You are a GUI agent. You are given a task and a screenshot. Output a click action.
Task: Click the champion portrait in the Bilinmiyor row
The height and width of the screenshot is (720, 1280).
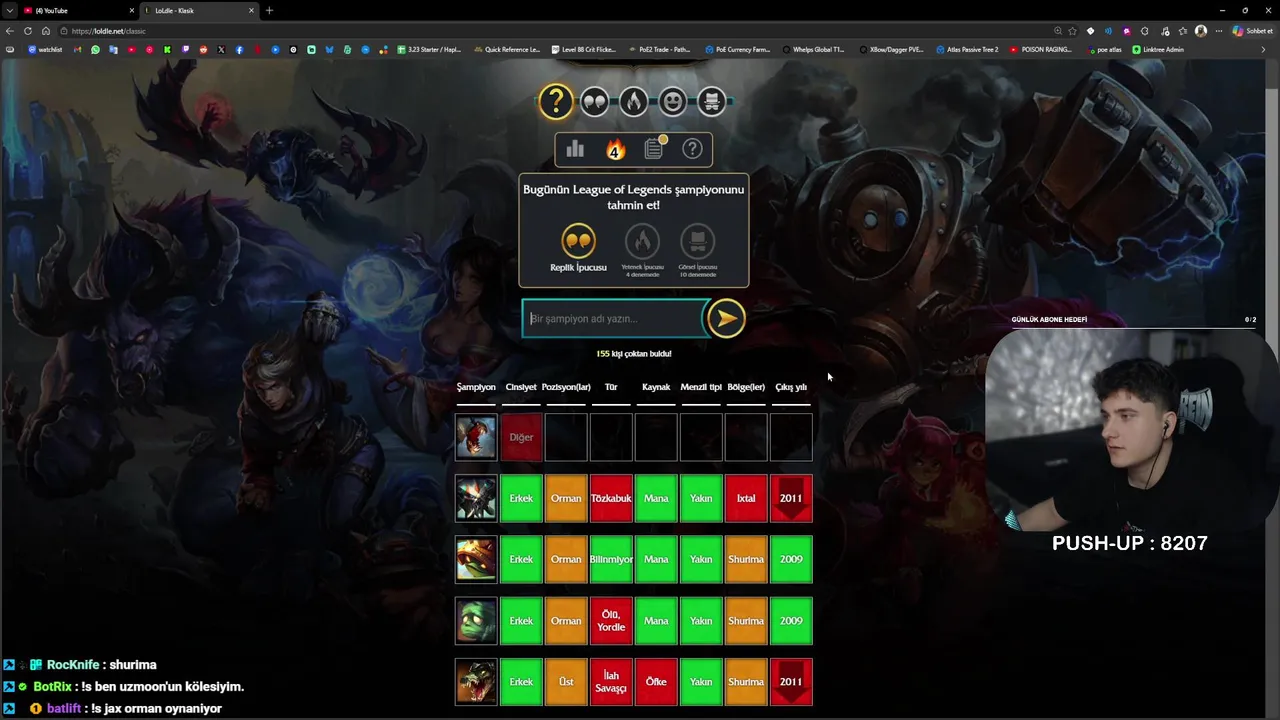click(476, 559)
